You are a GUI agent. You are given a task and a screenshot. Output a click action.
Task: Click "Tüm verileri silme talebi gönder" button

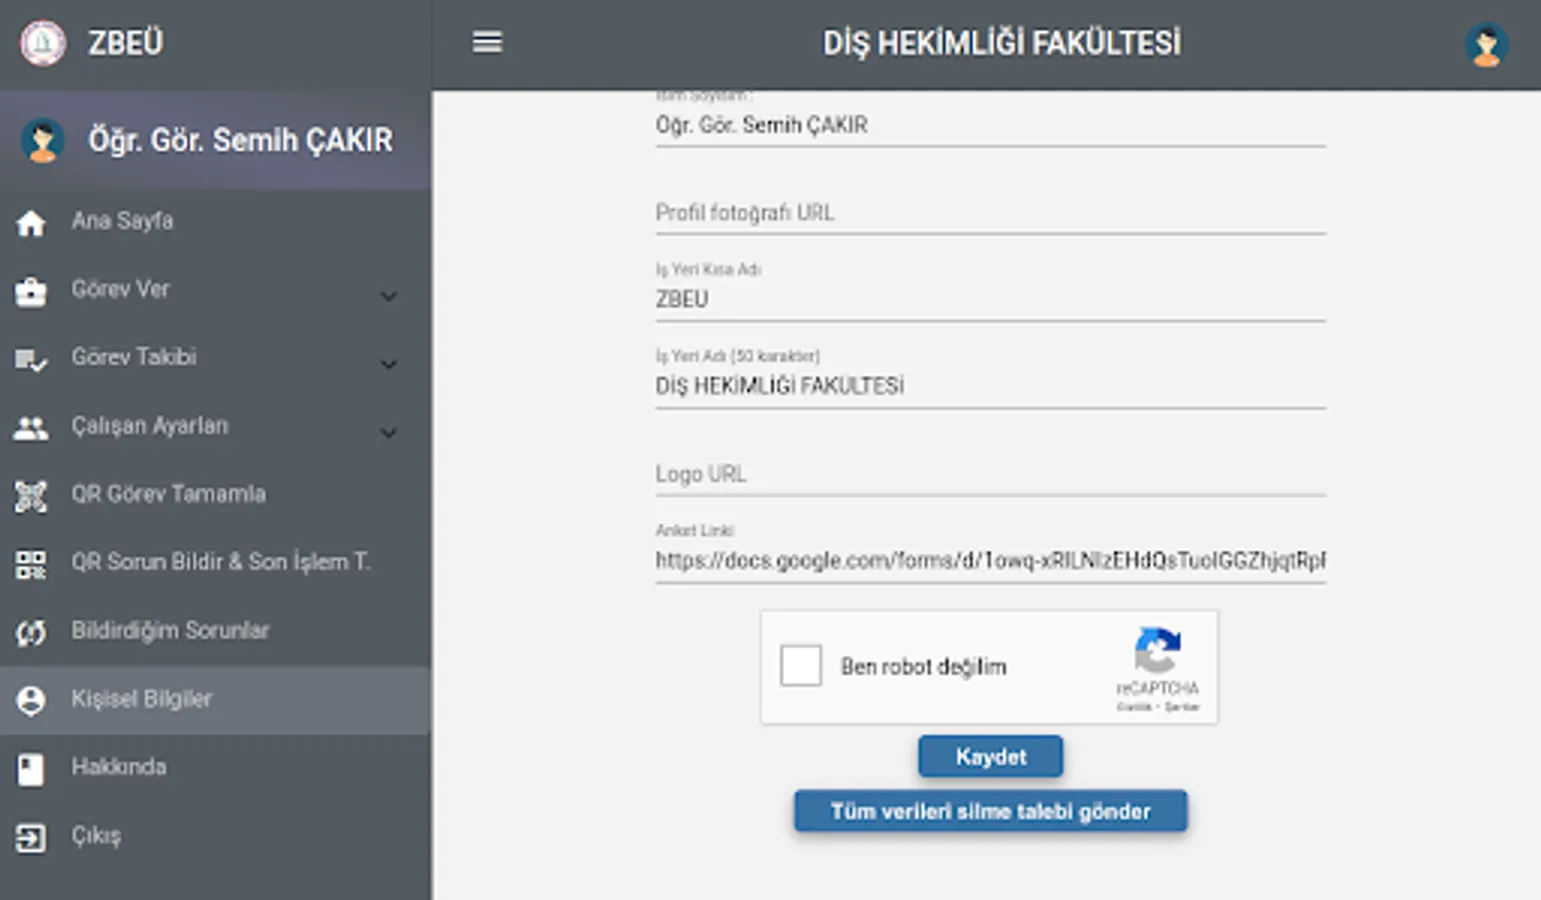(x=990, y=811)
